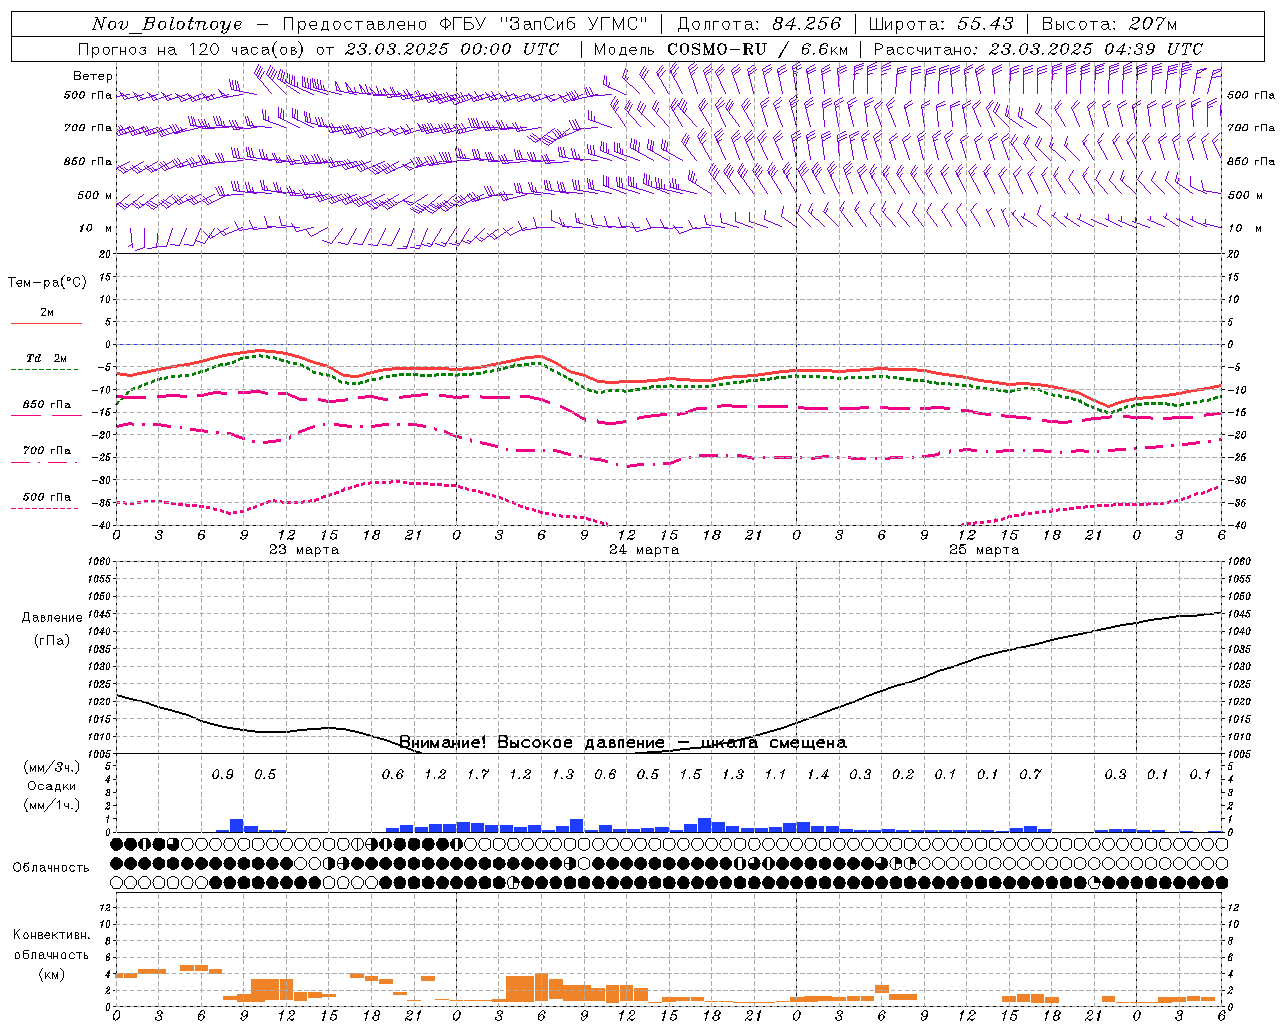
Task: Click the 3-hour precipitation value 1.7
Action: tap(478, 774)
